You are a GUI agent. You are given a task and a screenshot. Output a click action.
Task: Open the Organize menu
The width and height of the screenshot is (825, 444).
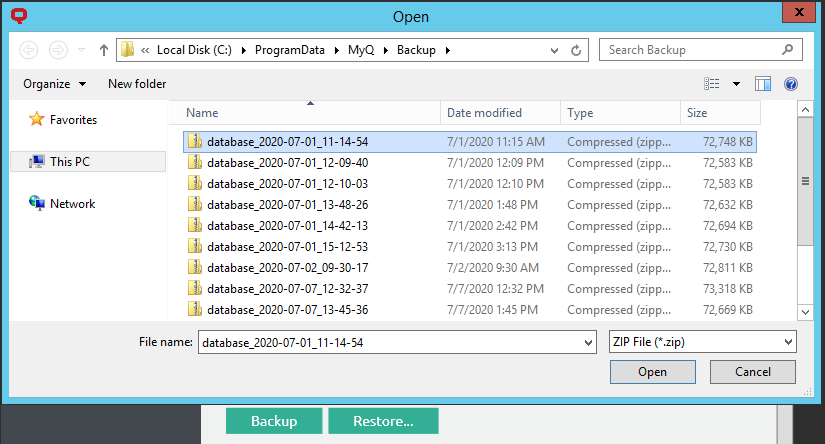(54, 84)
